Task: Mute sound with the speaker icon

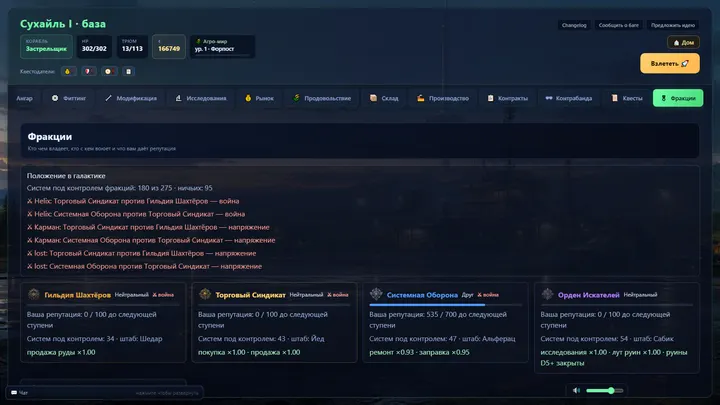Action: pyautogui.click(x=576, y=391)
